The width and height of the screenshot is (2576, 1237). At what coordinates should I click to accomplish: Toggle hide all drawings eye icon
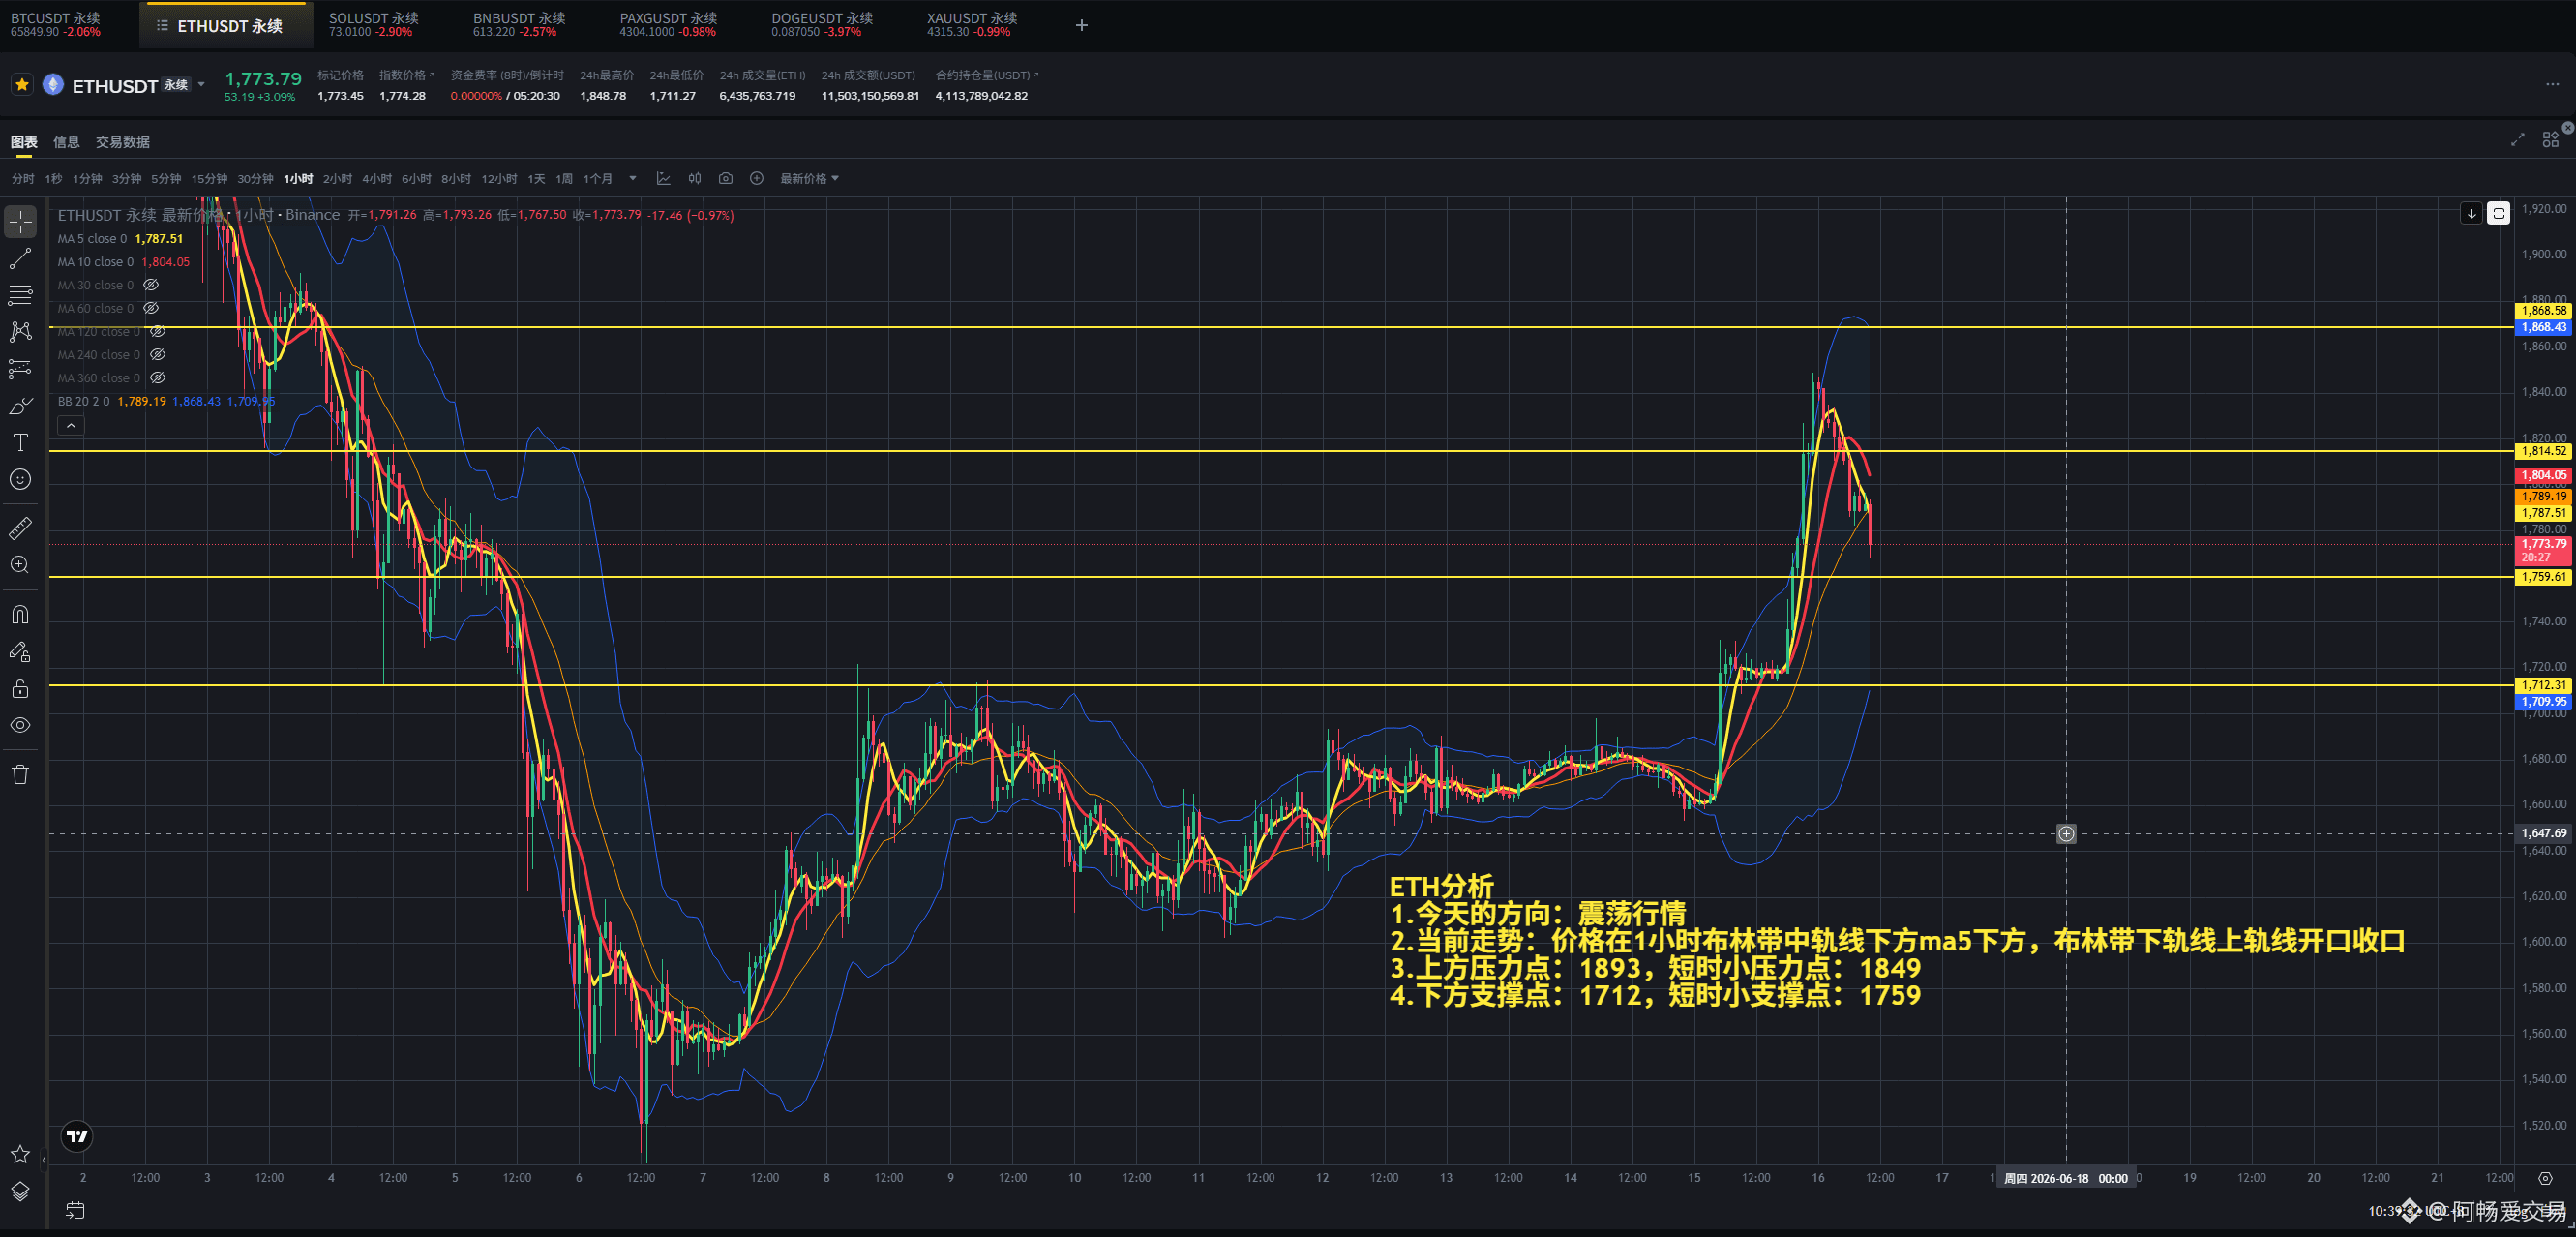pos(20,725)
